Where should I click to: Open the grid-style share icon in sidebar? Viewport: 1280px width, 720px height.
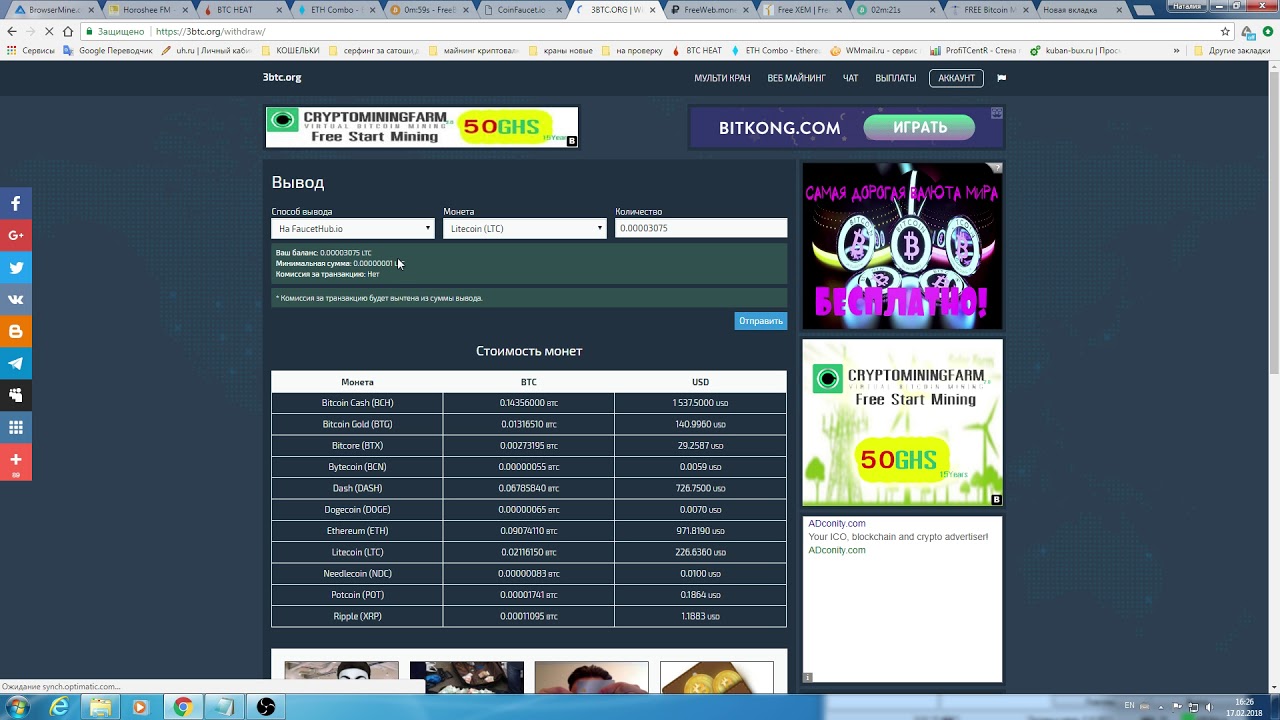[x=16, y=427]
